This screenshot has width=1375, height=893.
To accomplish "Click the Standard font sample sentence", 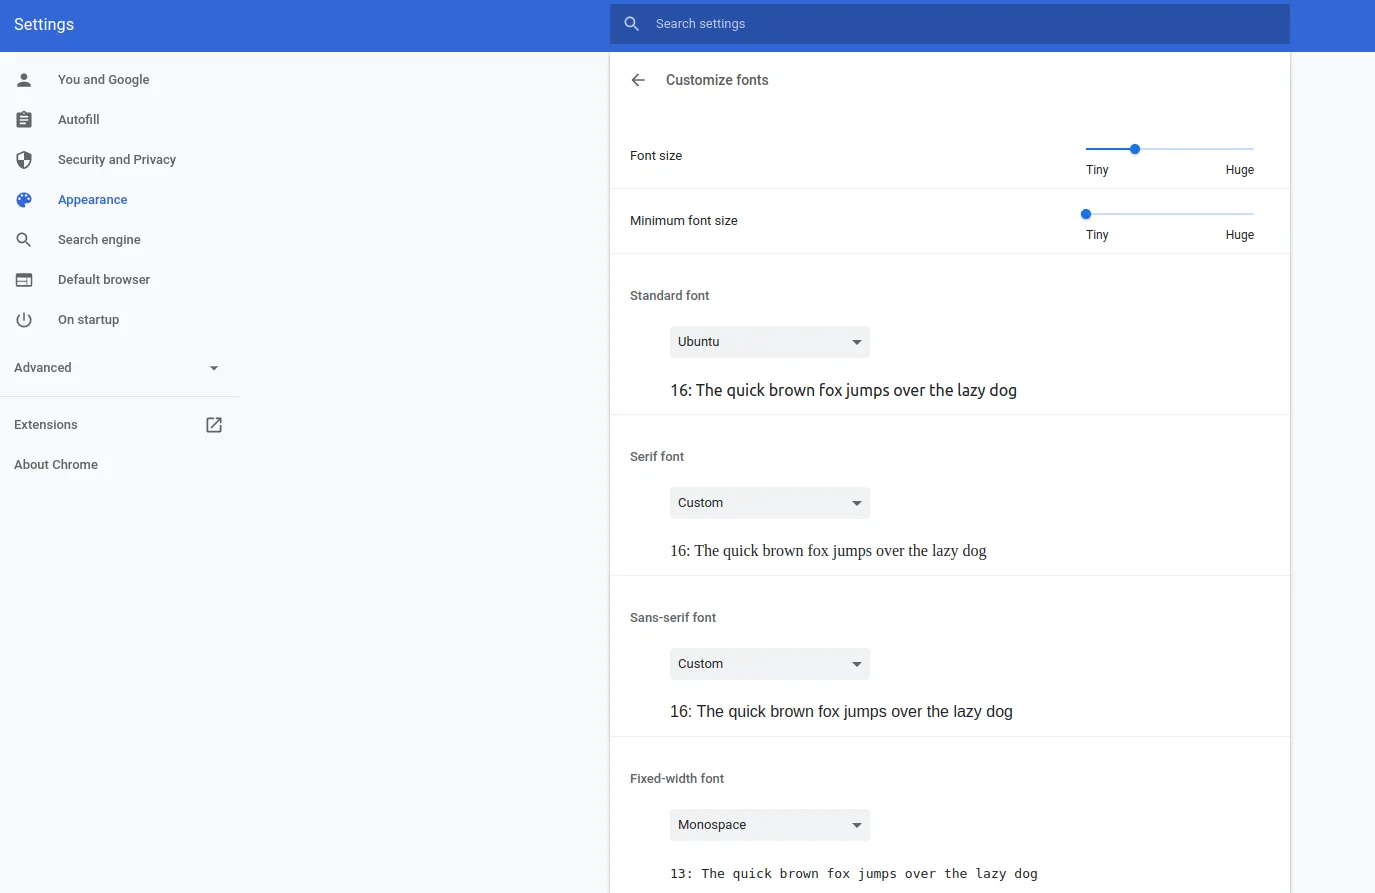I will 843,390.
